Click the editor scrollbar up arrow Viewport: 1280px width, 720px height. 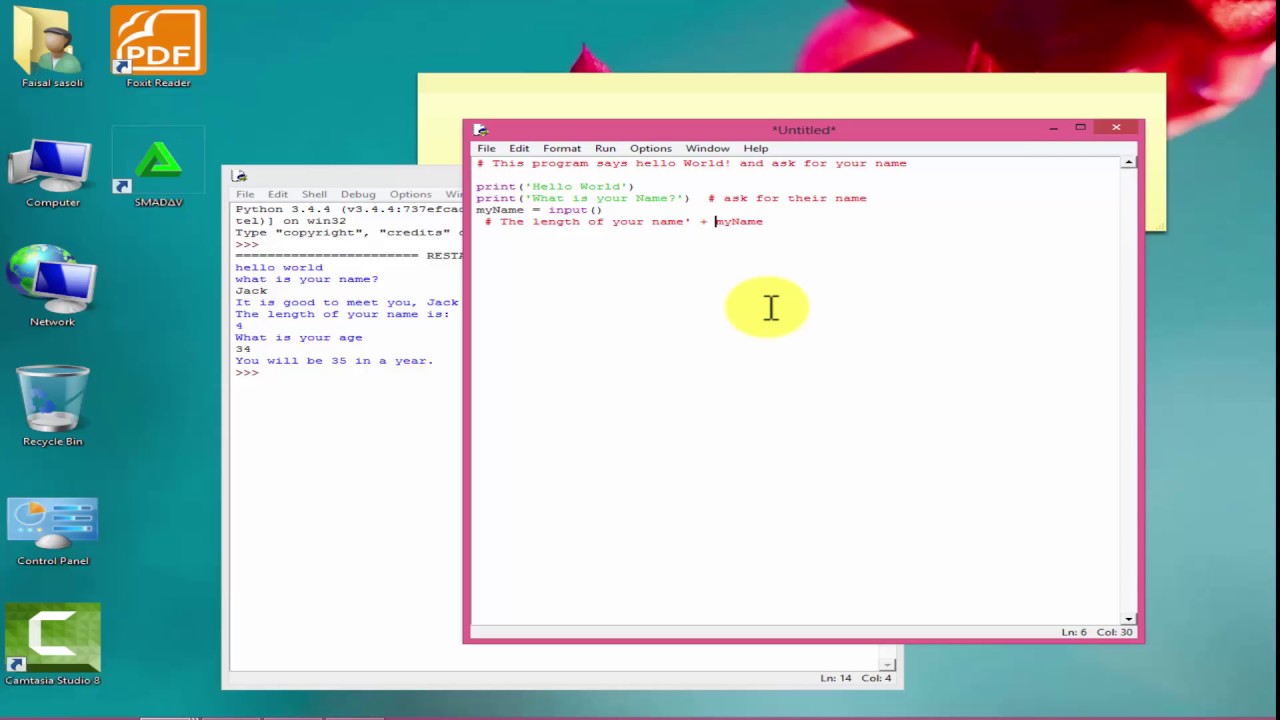tap(1129, 163)
